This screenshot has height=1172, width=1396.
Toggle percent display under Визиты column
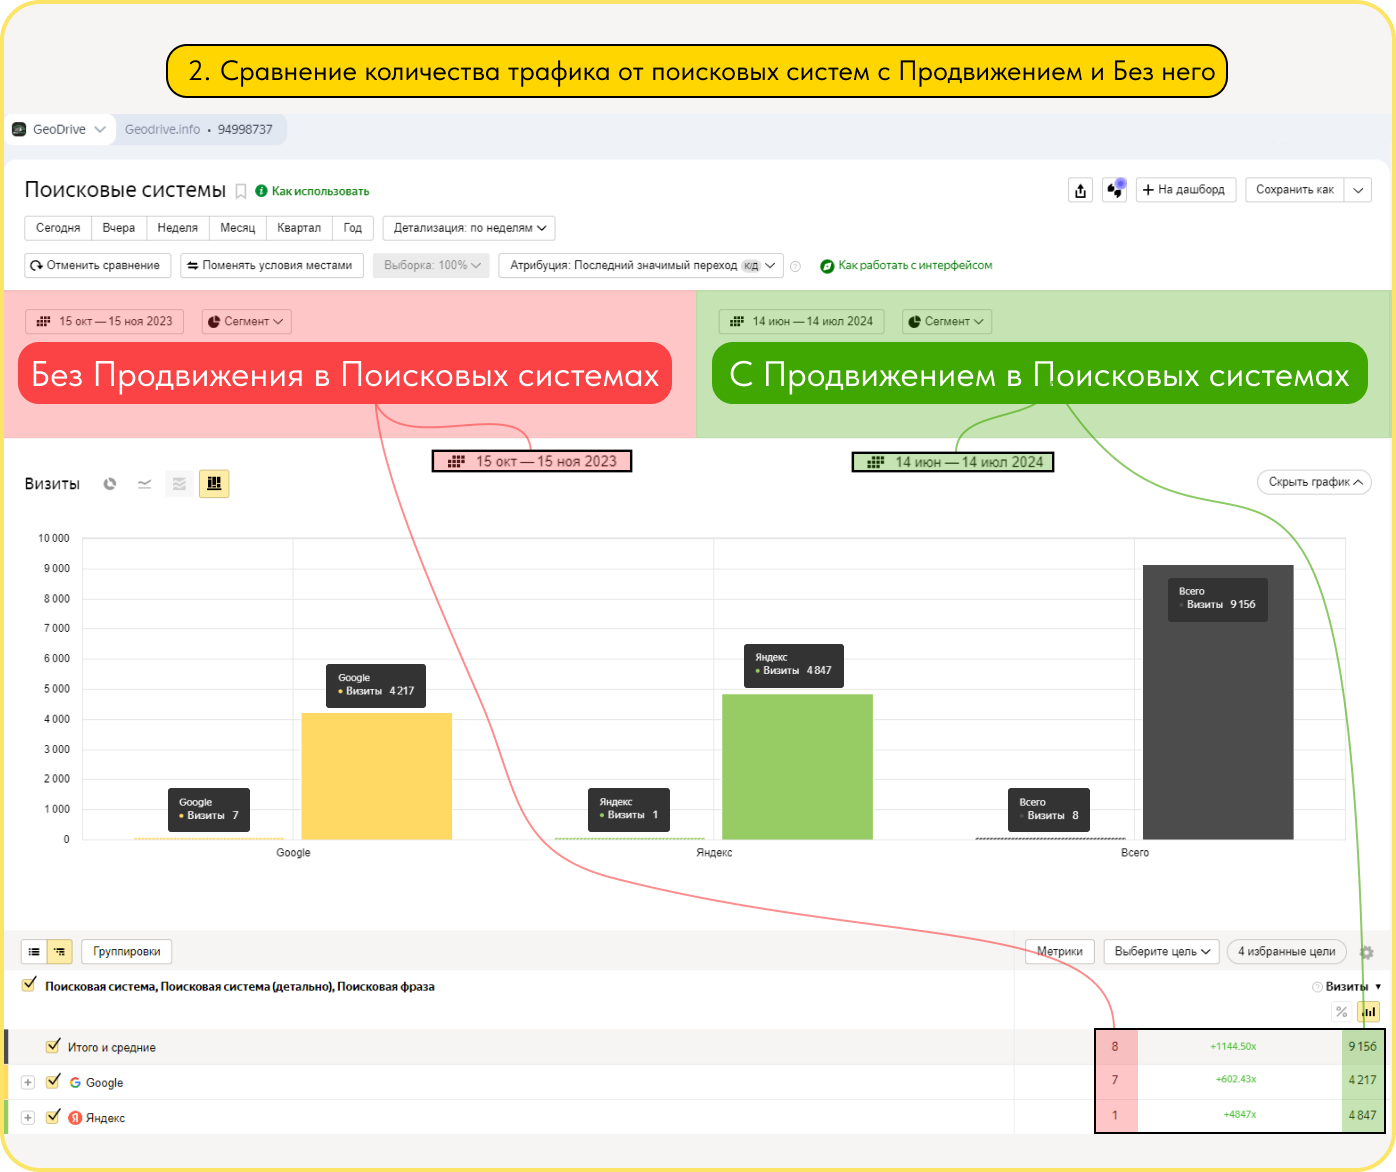(x=1342, y=1012)
